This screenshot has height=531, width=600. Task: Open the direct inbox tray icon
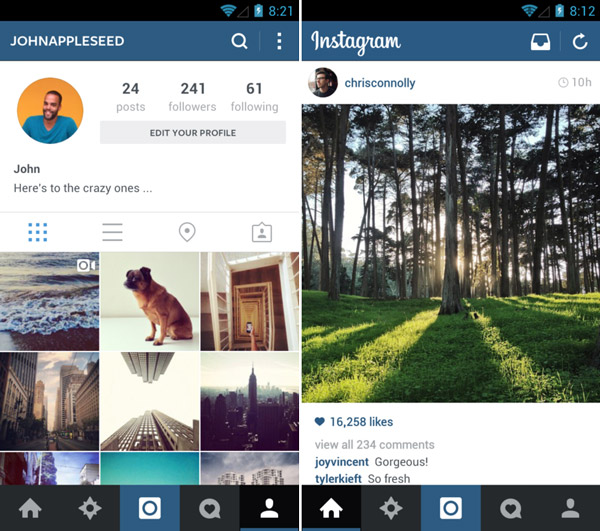tap(540, 42)
